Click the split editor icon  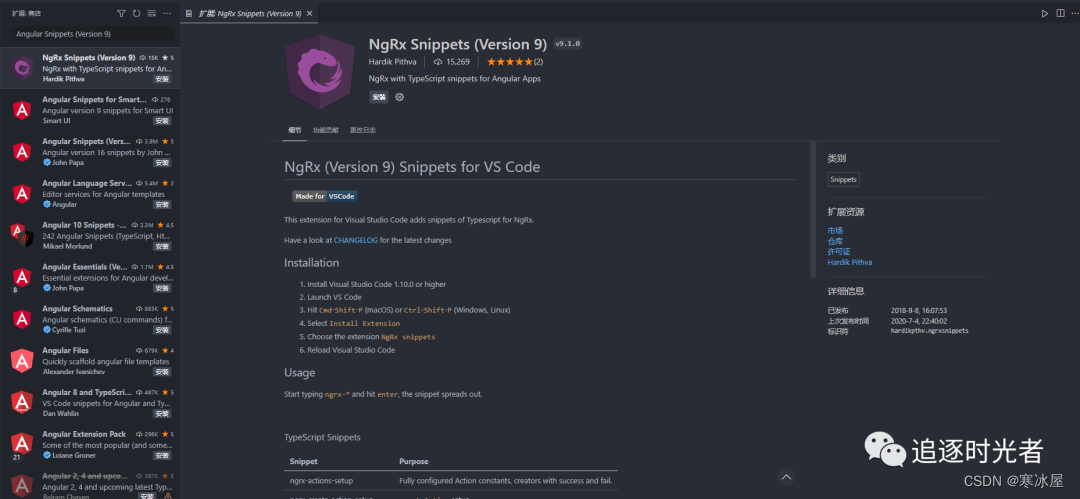(x=1060, y=13)
